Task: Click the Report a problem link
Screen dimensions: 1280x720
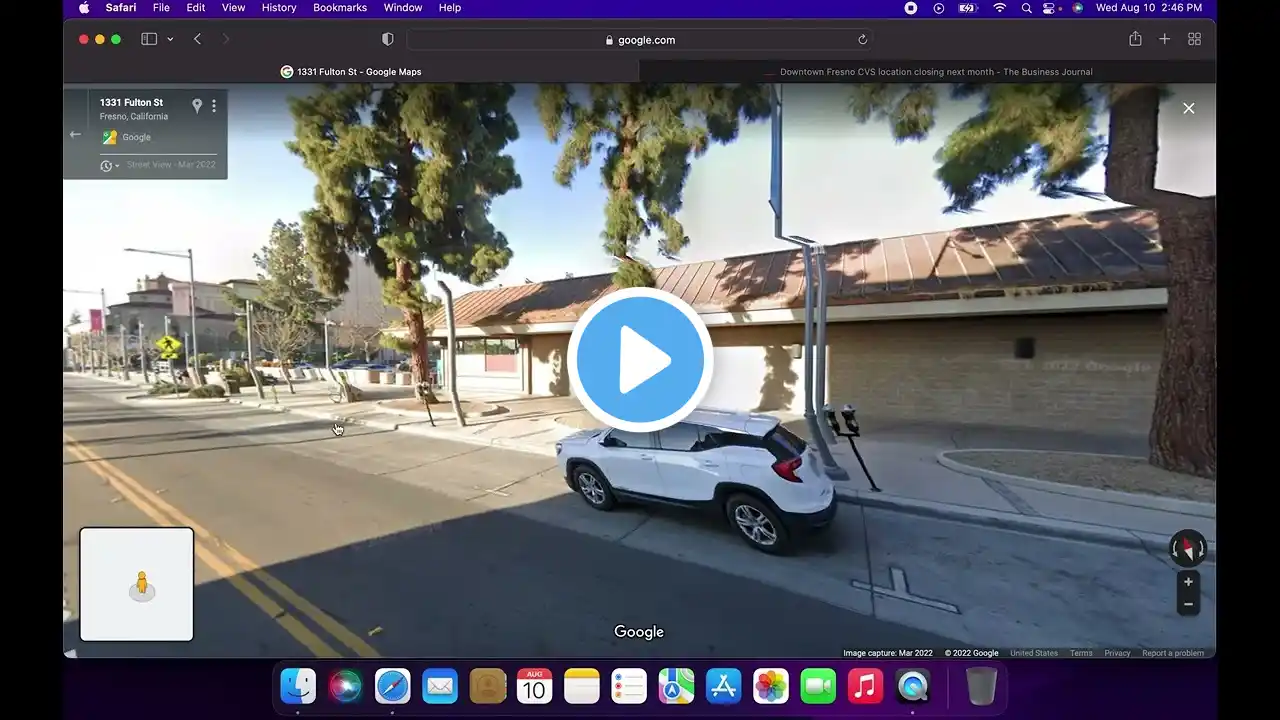Action: pyautogui.click(x=1173, y=653)
